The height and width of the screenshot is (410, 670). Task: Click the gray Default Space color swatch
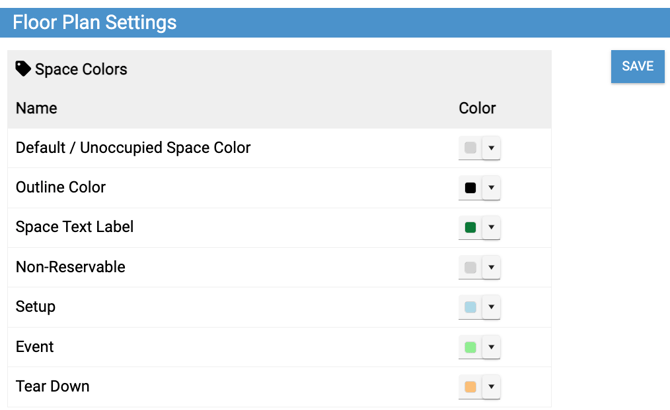pos(470,148)
